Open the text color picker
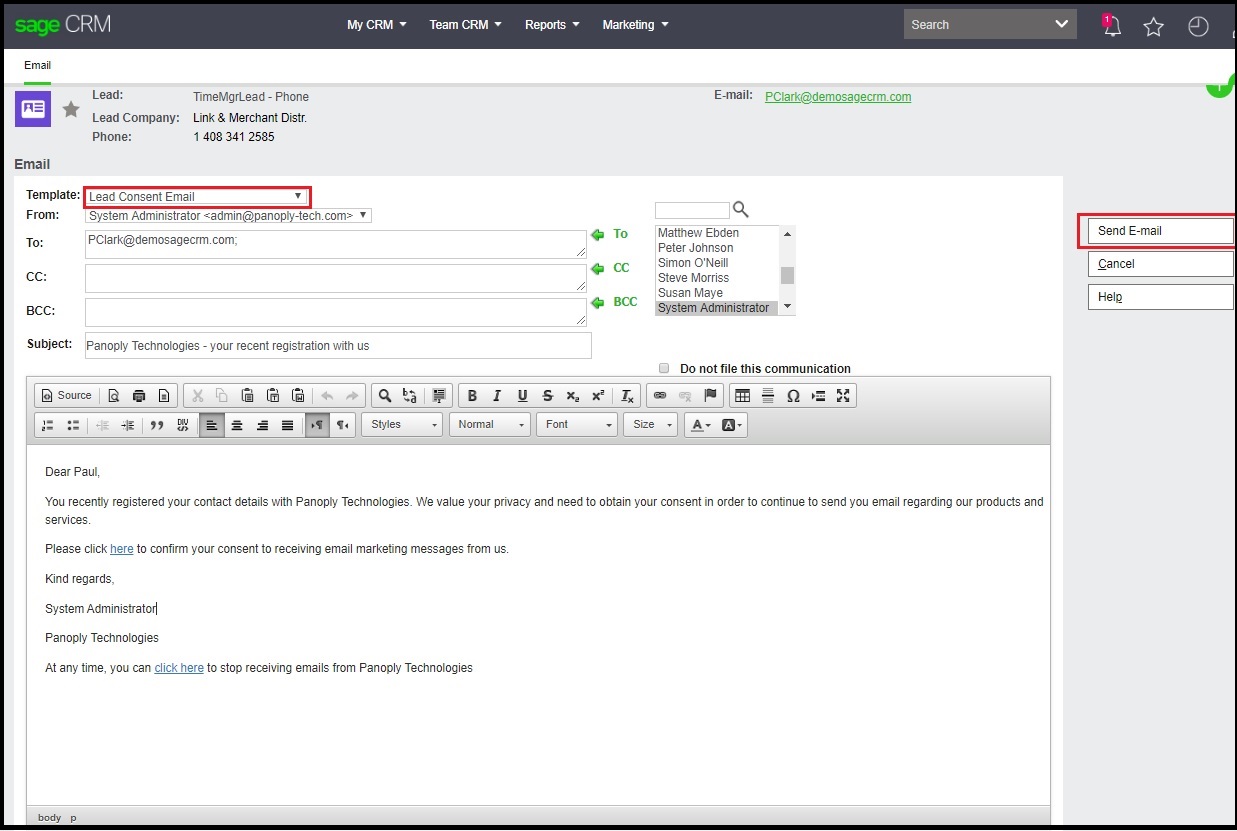Image resolution: width=1237 pixels, height=831 pixels. click(699, 425)
